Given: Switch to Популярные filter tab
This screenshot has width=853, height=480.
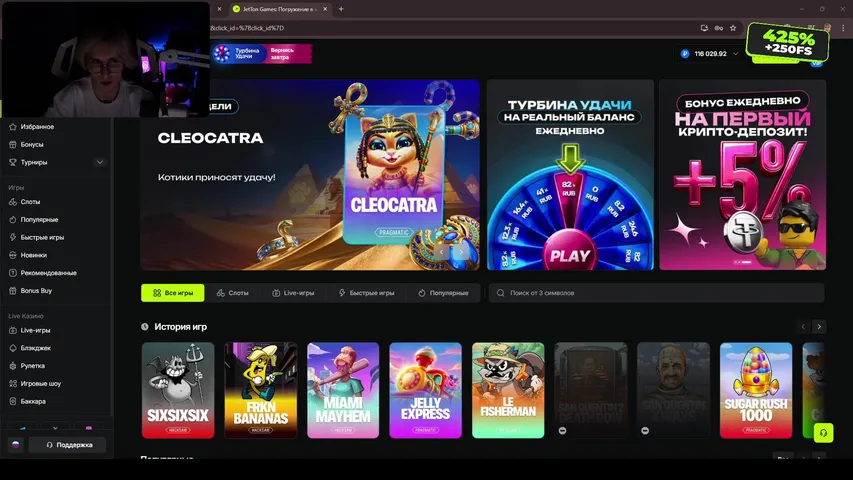Looking at the screenshot, I should click(x=443, y=293).
